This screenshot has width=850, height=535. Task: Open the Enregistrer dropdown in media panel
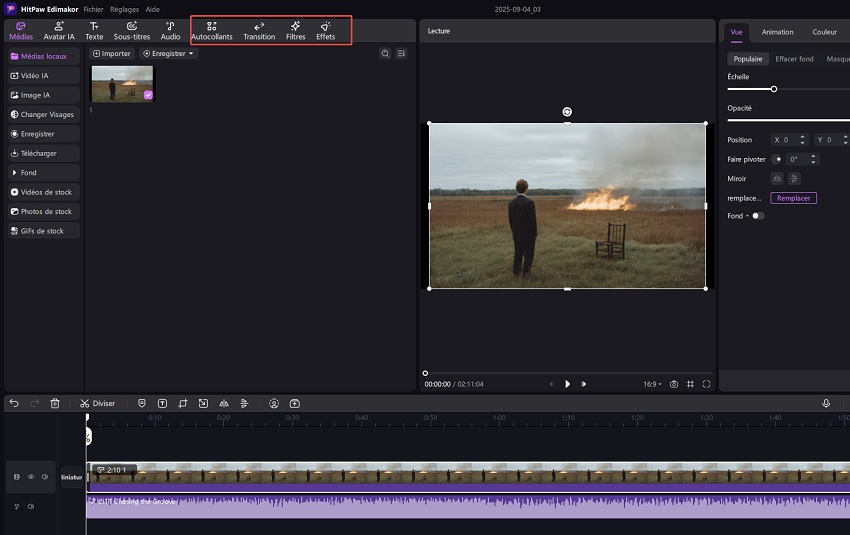click(x=169, y=54)
